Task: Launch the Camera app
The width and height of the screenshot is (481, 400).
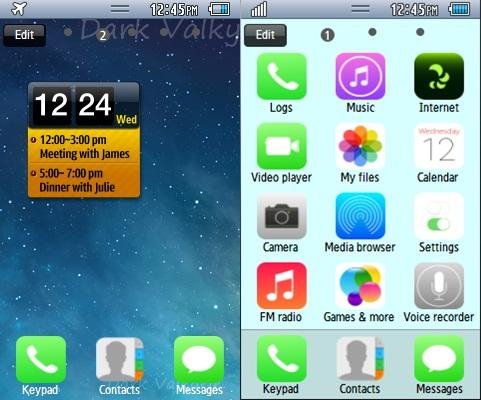Action: coord(282,216)
